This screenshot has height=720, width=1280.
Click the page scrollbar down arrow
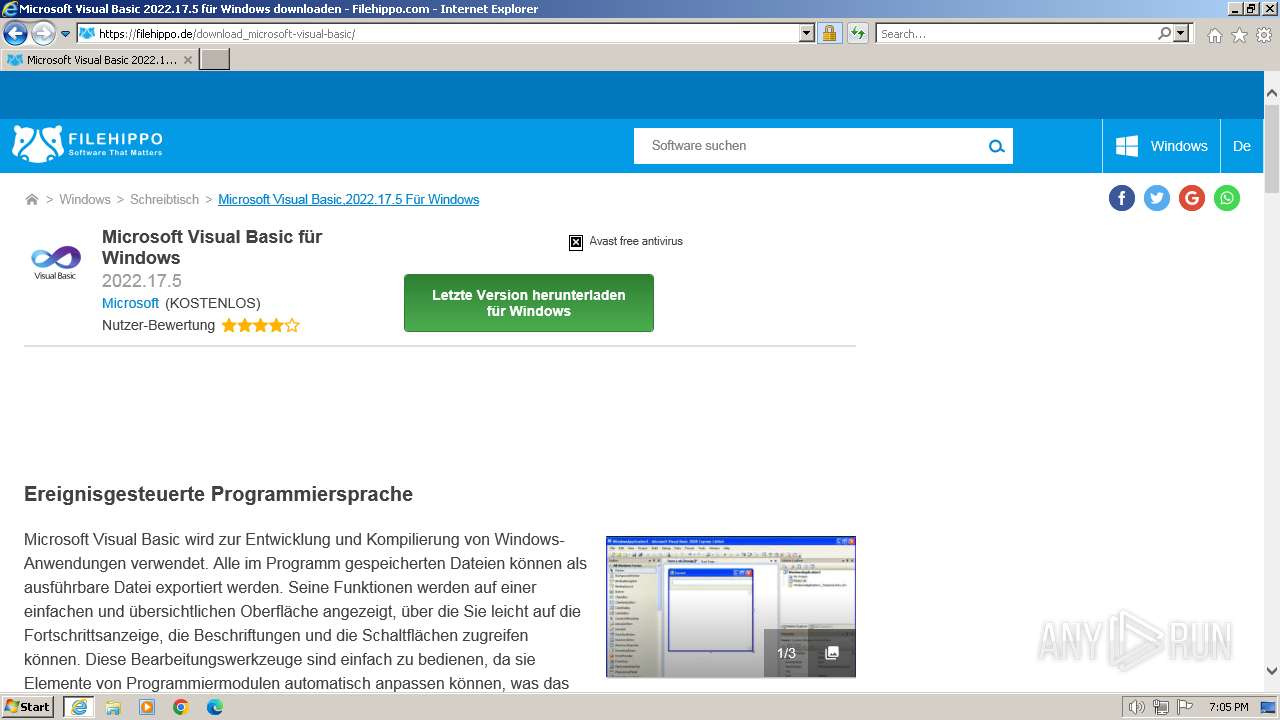(1271, 671)
